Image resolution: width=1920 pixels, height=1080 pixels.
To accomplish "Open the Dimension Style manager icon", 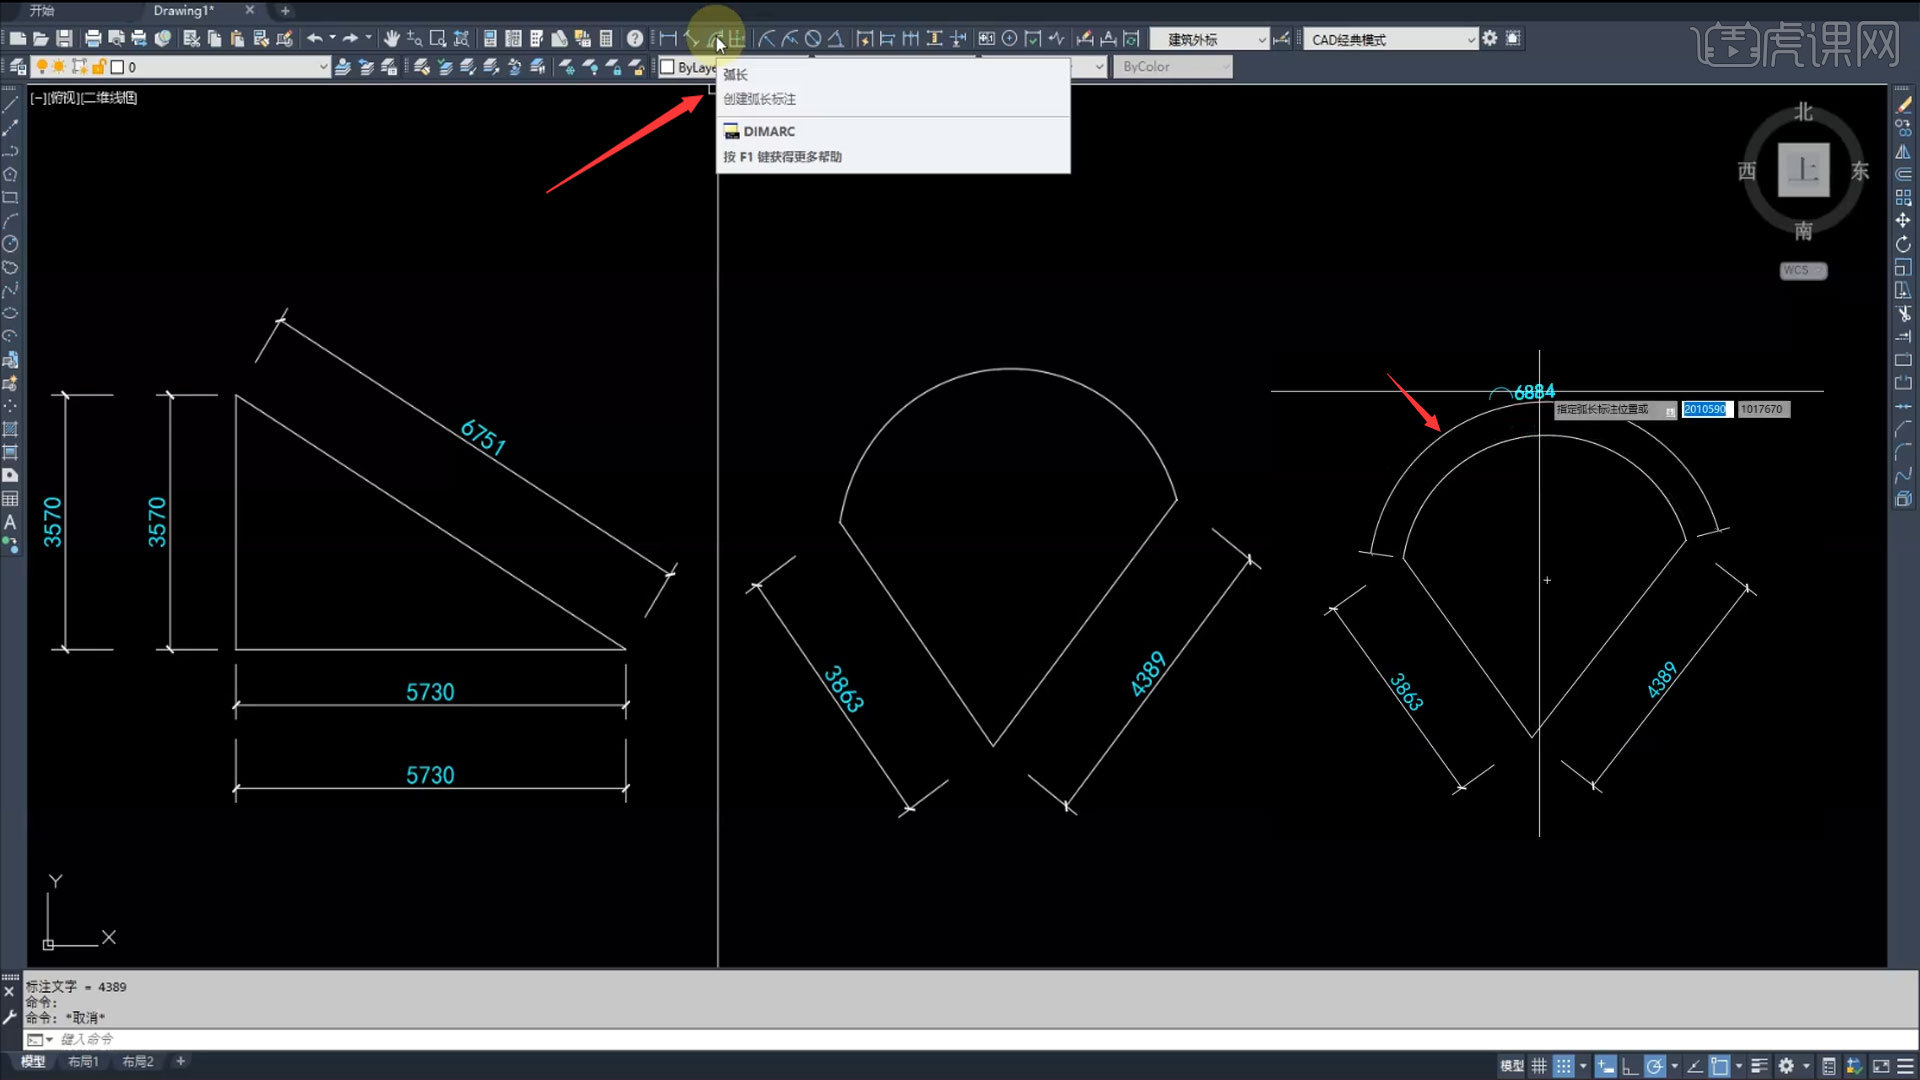I will 1281,39.
